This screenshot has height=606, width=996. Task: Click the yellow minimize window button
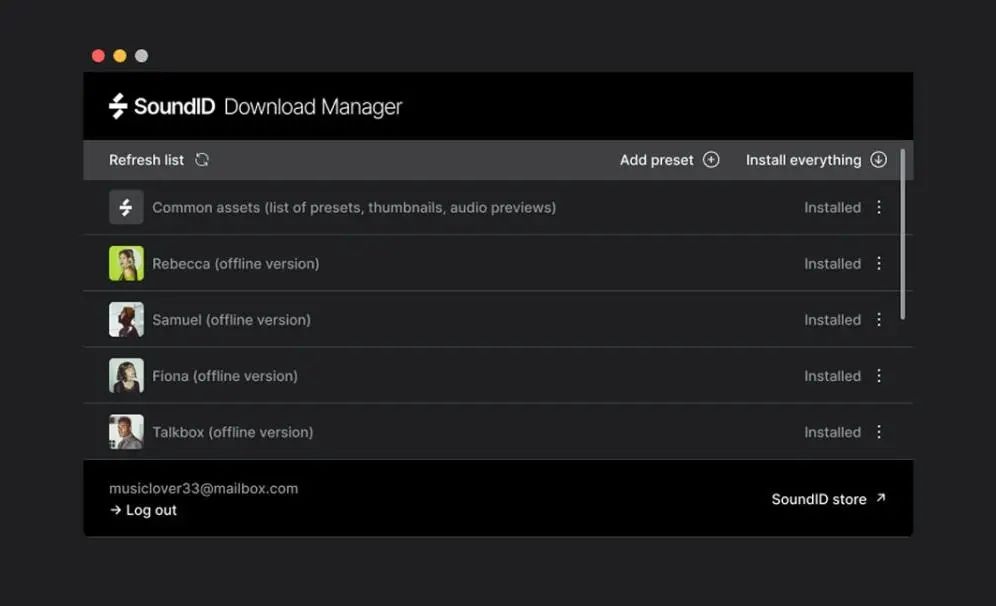point(120,56)
